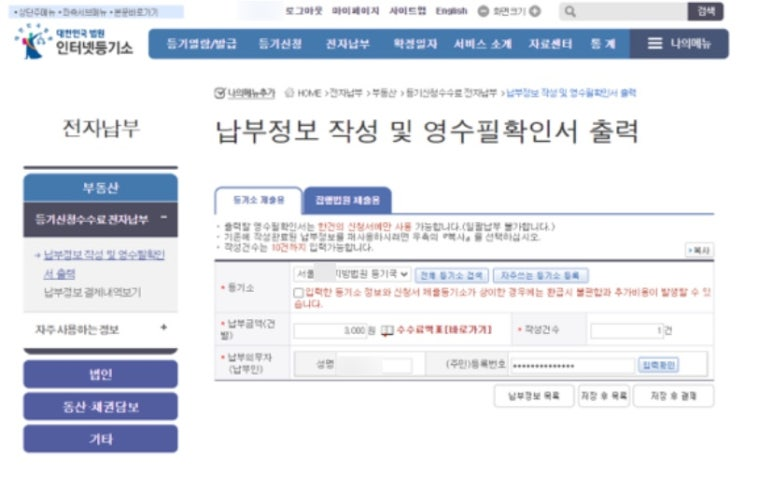Image resolution: width=773 pixels, height=487 pixels.
Task: Click the 나의메뉴추가 link text
Action: coord(251,93)
